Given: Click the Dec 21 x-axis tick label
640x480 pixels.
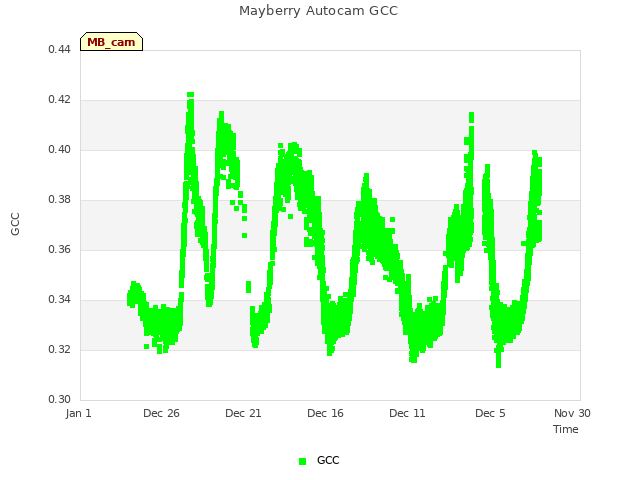Looking at the screenshot, I should tap(243, 413).
